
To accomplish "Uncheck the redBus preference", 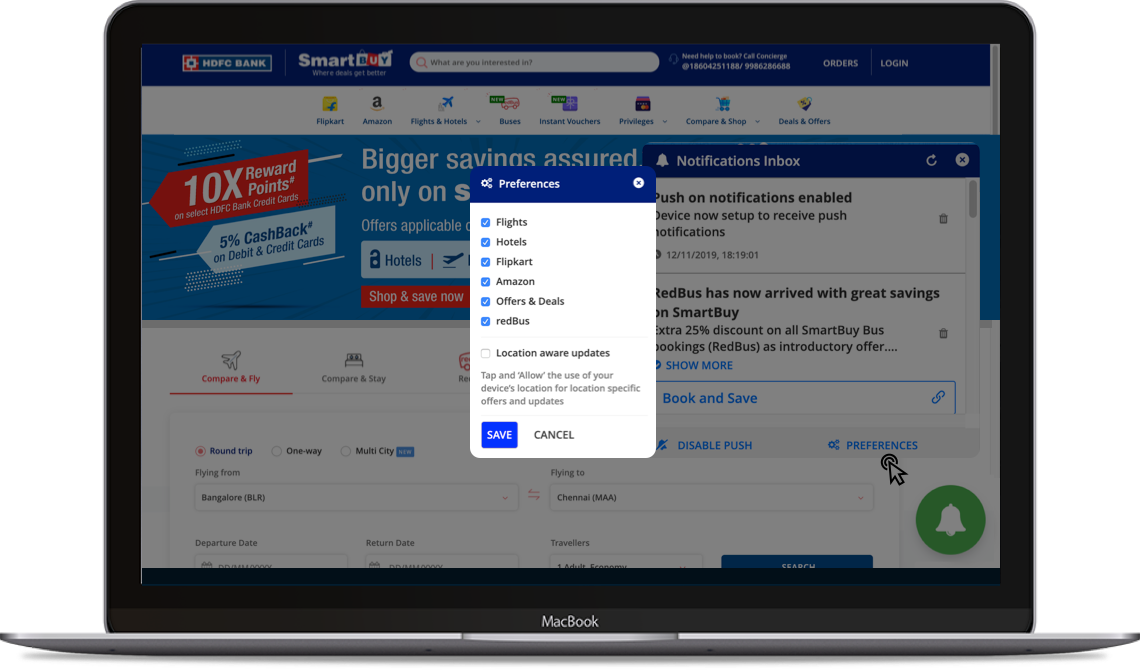I will [486, 321].
